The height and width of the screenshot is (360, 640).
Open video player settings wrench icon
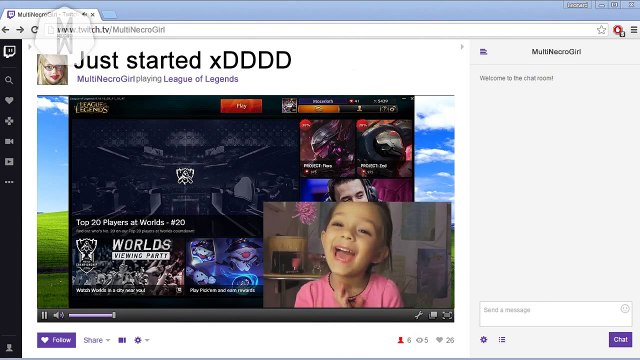(x=418, y=315)
